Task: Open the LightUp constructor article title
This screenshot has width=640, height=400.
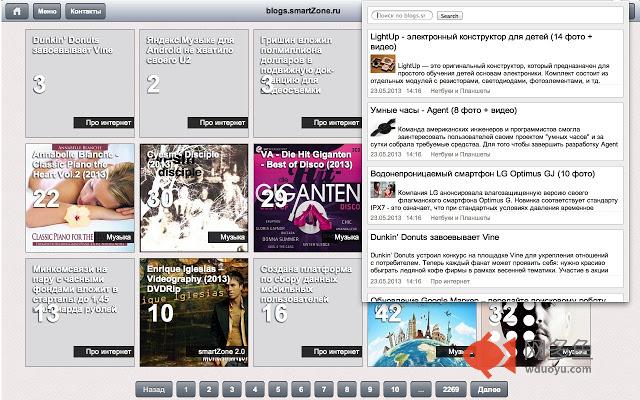Action: tap(481, 41)
